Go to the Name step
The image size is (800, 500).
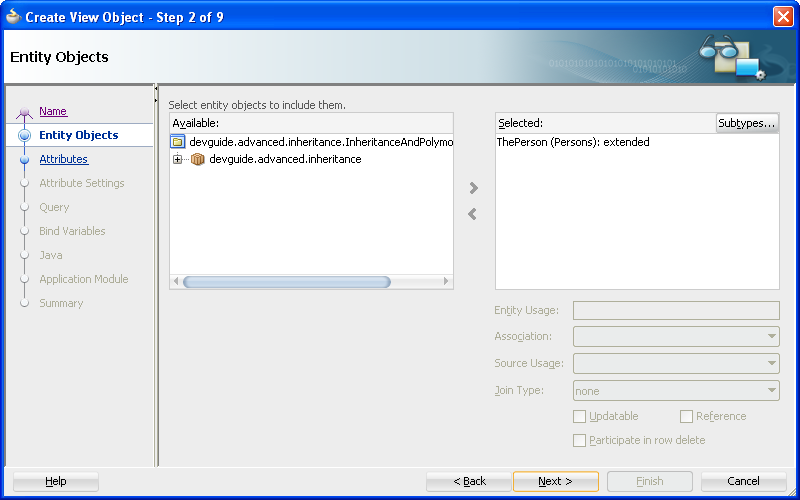(x=53, y=111)
